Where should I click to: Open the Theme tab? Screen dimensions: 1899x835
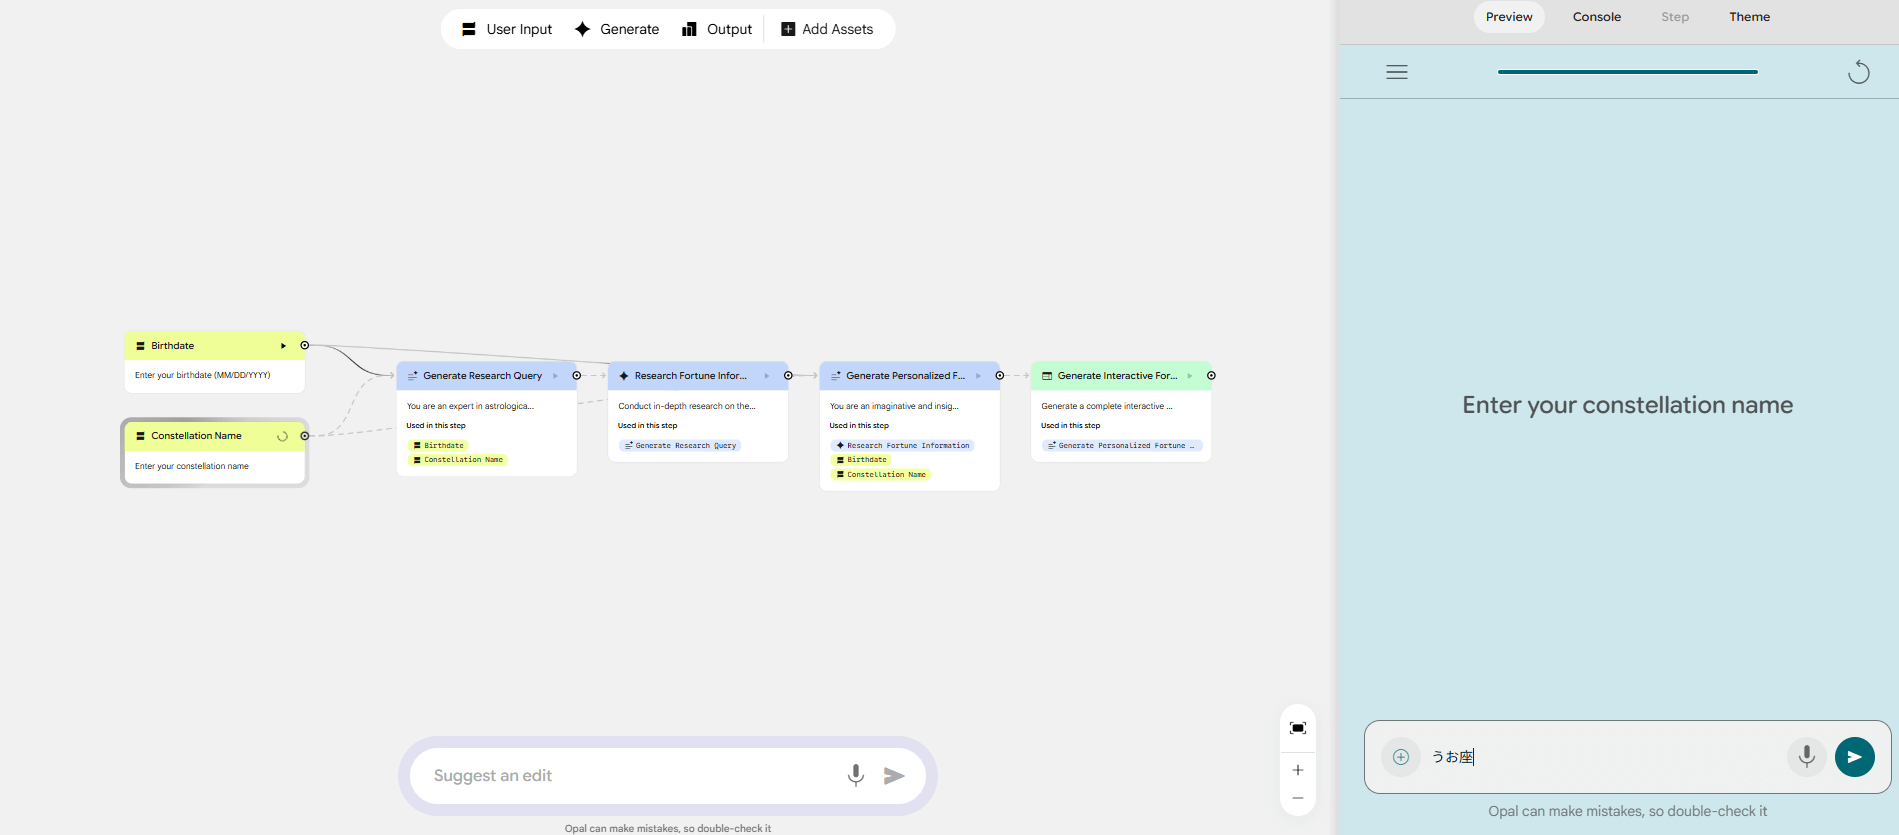[x=1749, y=17]
